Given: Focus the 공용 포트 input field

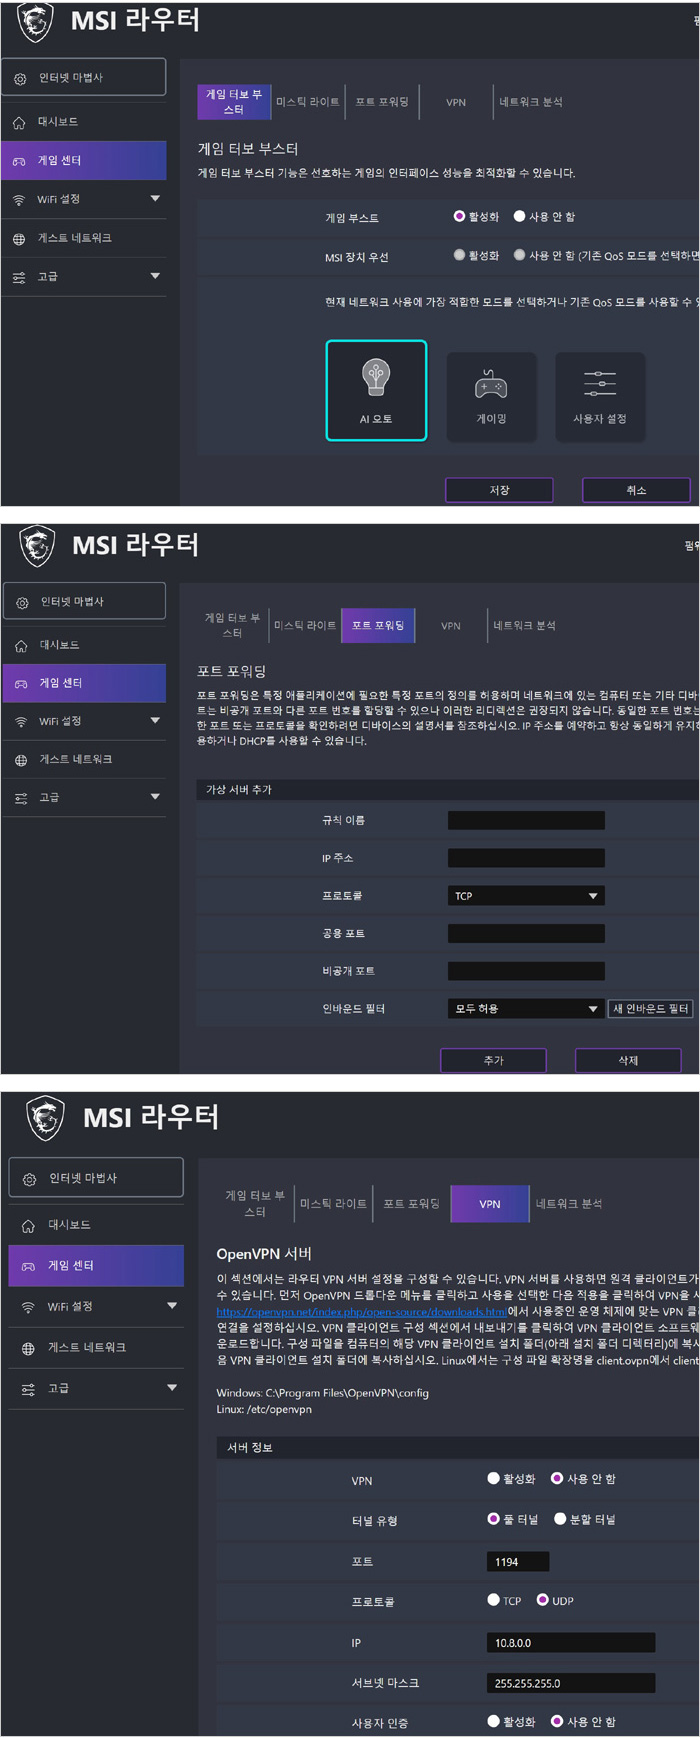Looking at the screenshot, I should pyautogui.click(x=526, y=934).
